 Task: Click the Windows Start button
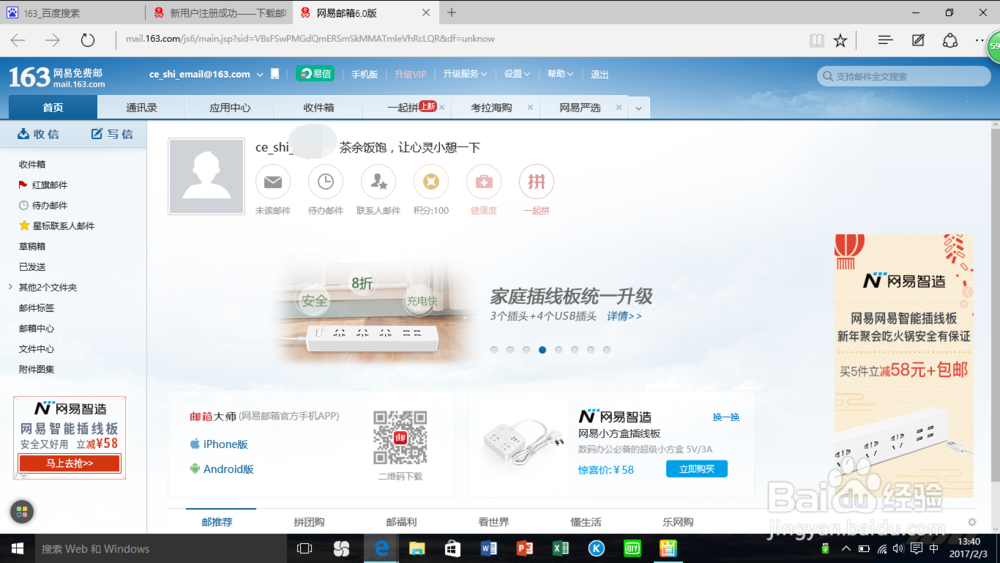pos(17,548)
